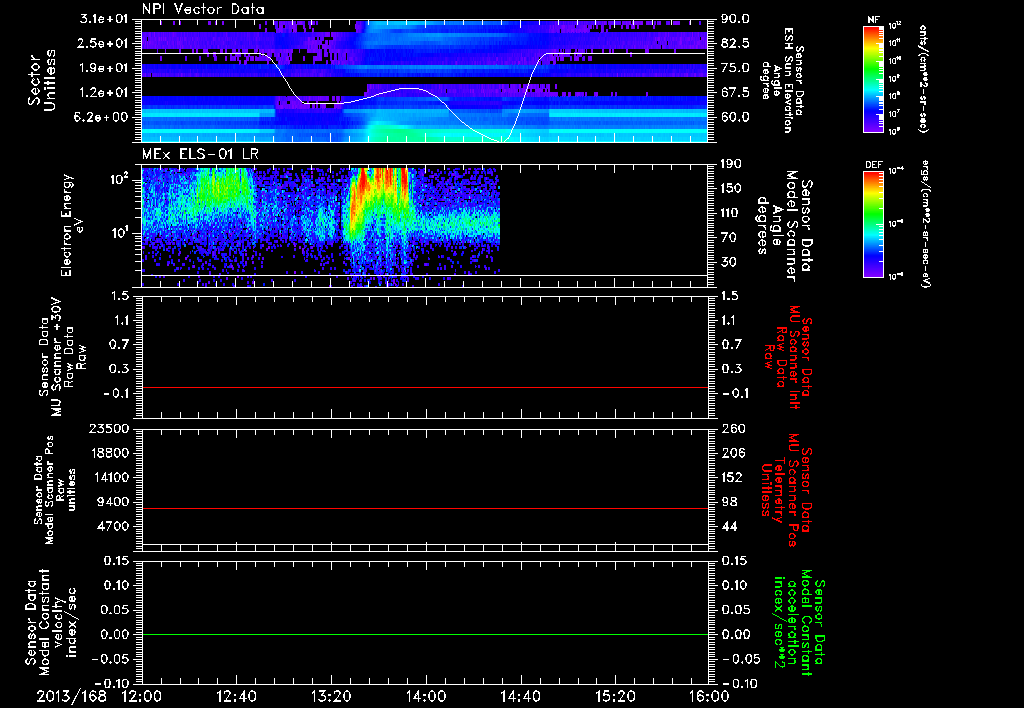Screen dimensions: 1024x708
Task: Click the 14:00 time axis label
Action: click(x=425, y=695)
